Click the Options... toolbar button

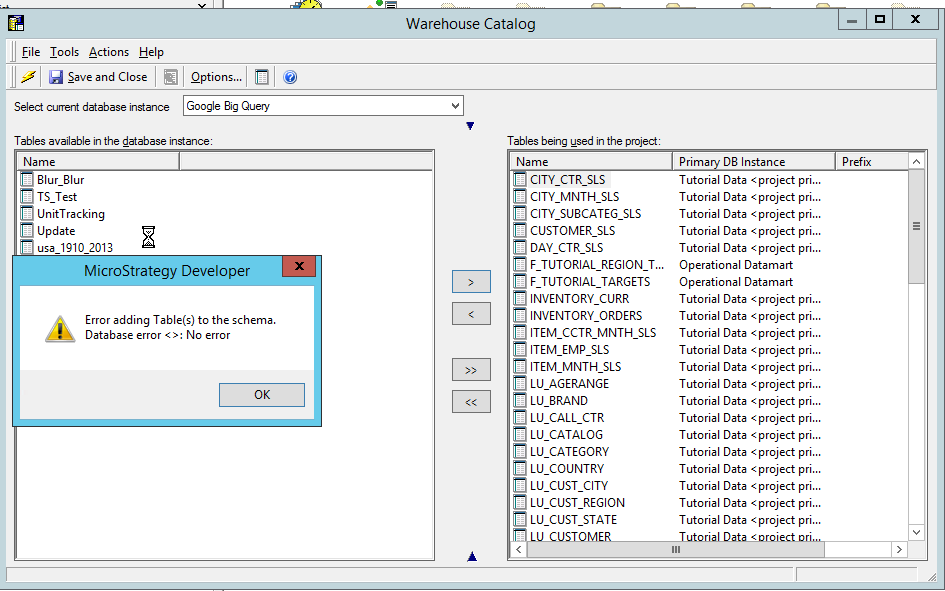pyautogui.click(x=216, y=77)
